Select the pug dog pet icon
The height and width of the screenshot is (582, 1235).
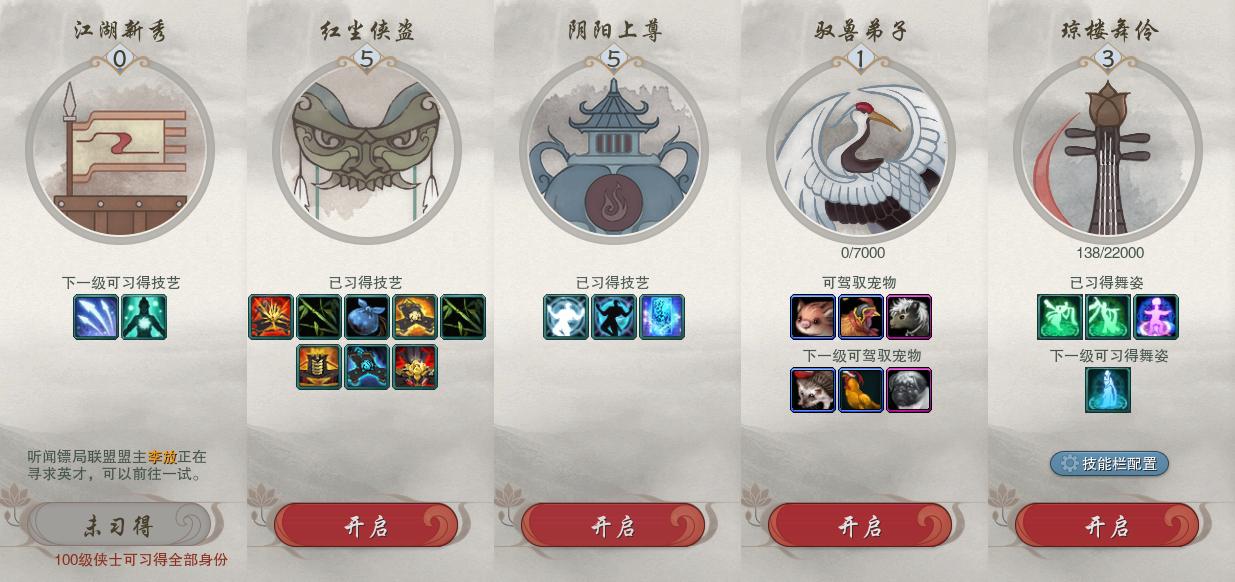coord(909,390)
